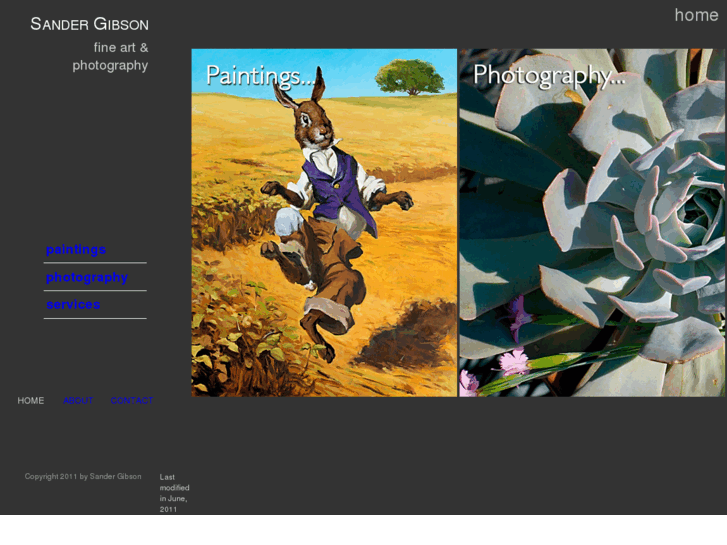This screenshot has height=545, width=727.
Task: Click the Photography succulent image
Action: (592, 223)
